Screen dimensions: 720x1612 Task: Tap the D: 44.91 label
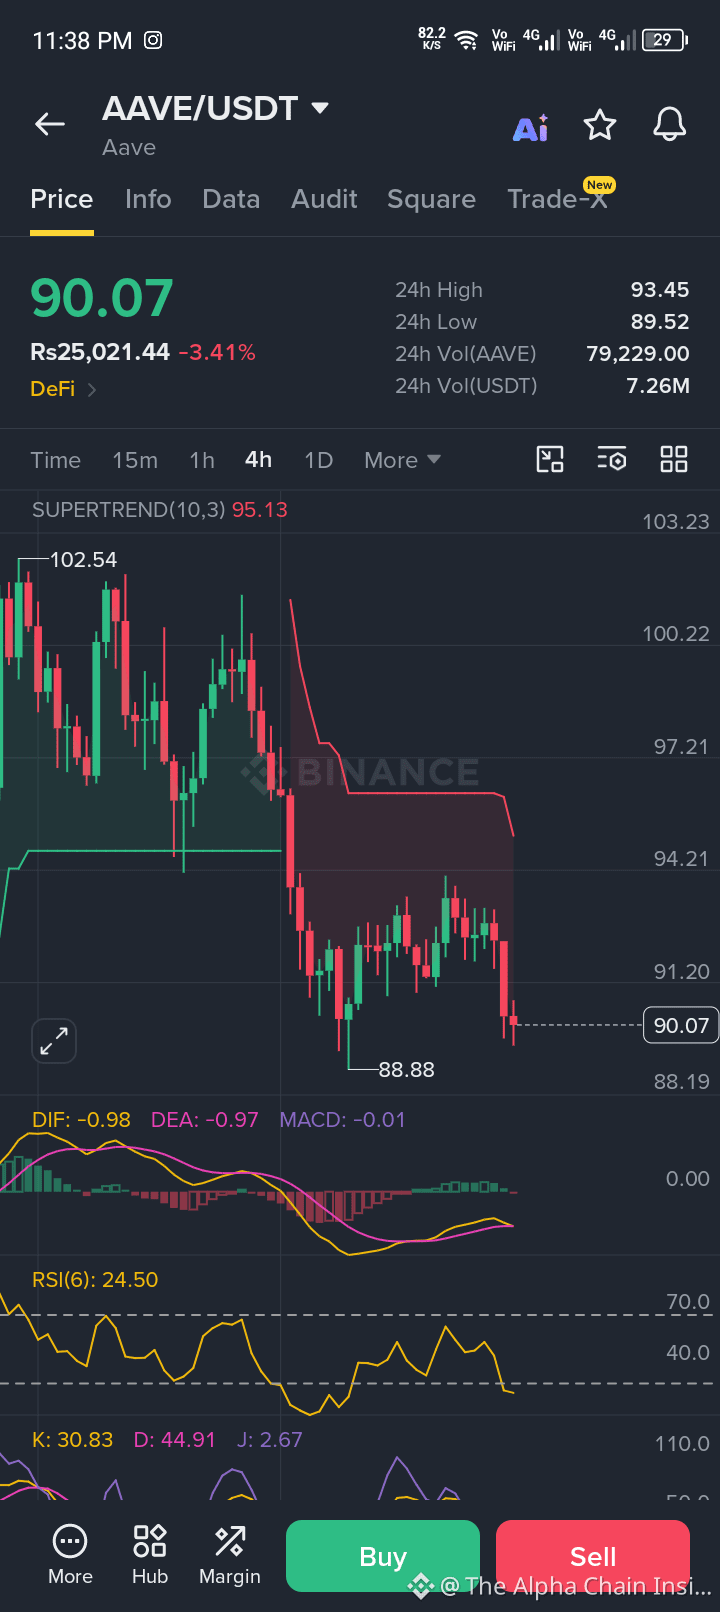pos(175,1440)
